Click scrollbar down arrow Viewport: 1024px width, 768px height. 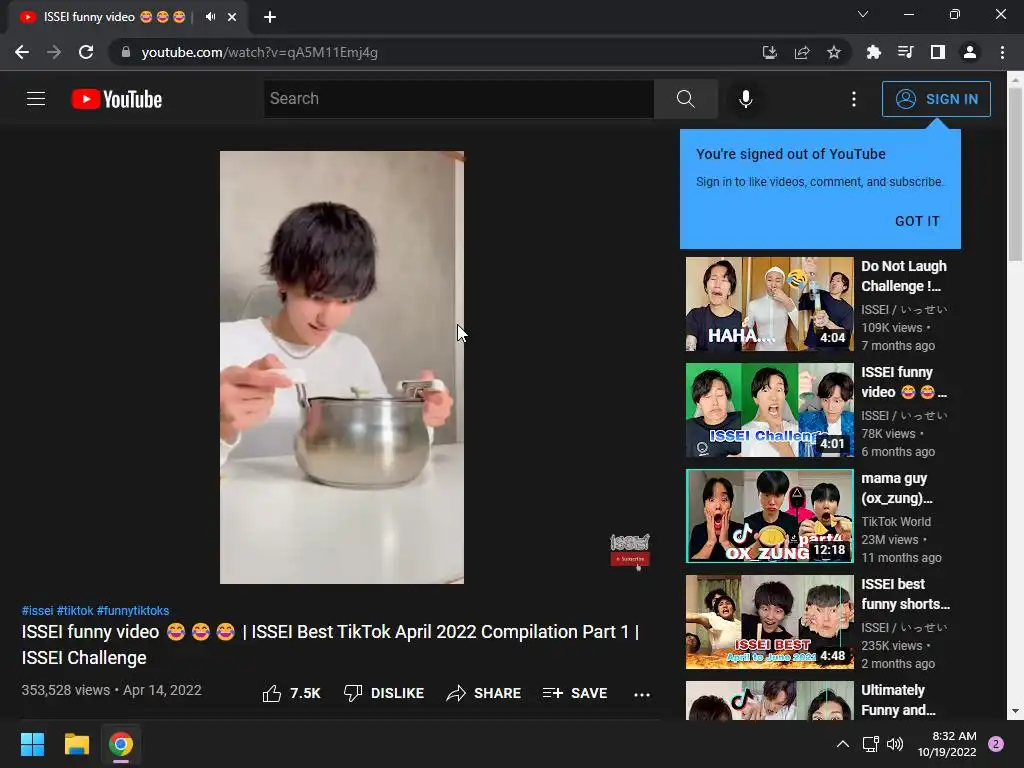click(x=1015, y=712)
